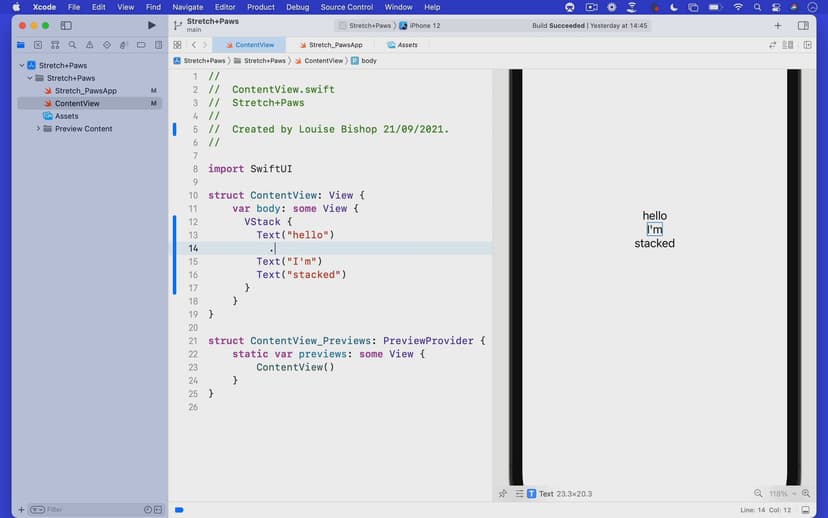This screenshot has height=518, width=828.
Task: Collapse the Stretch+Paws project root
Action: coord(21,65)
